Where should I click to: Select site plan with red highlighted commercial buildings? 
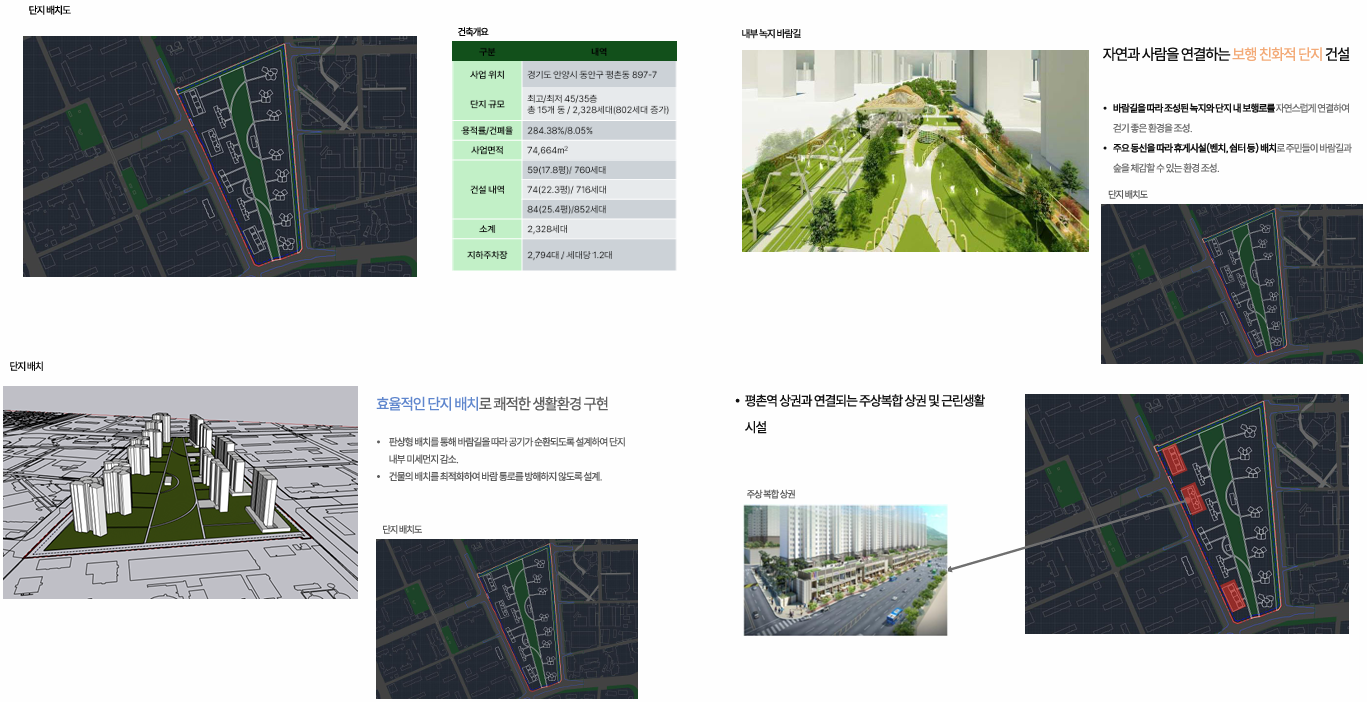click(x=1189, y=514)
